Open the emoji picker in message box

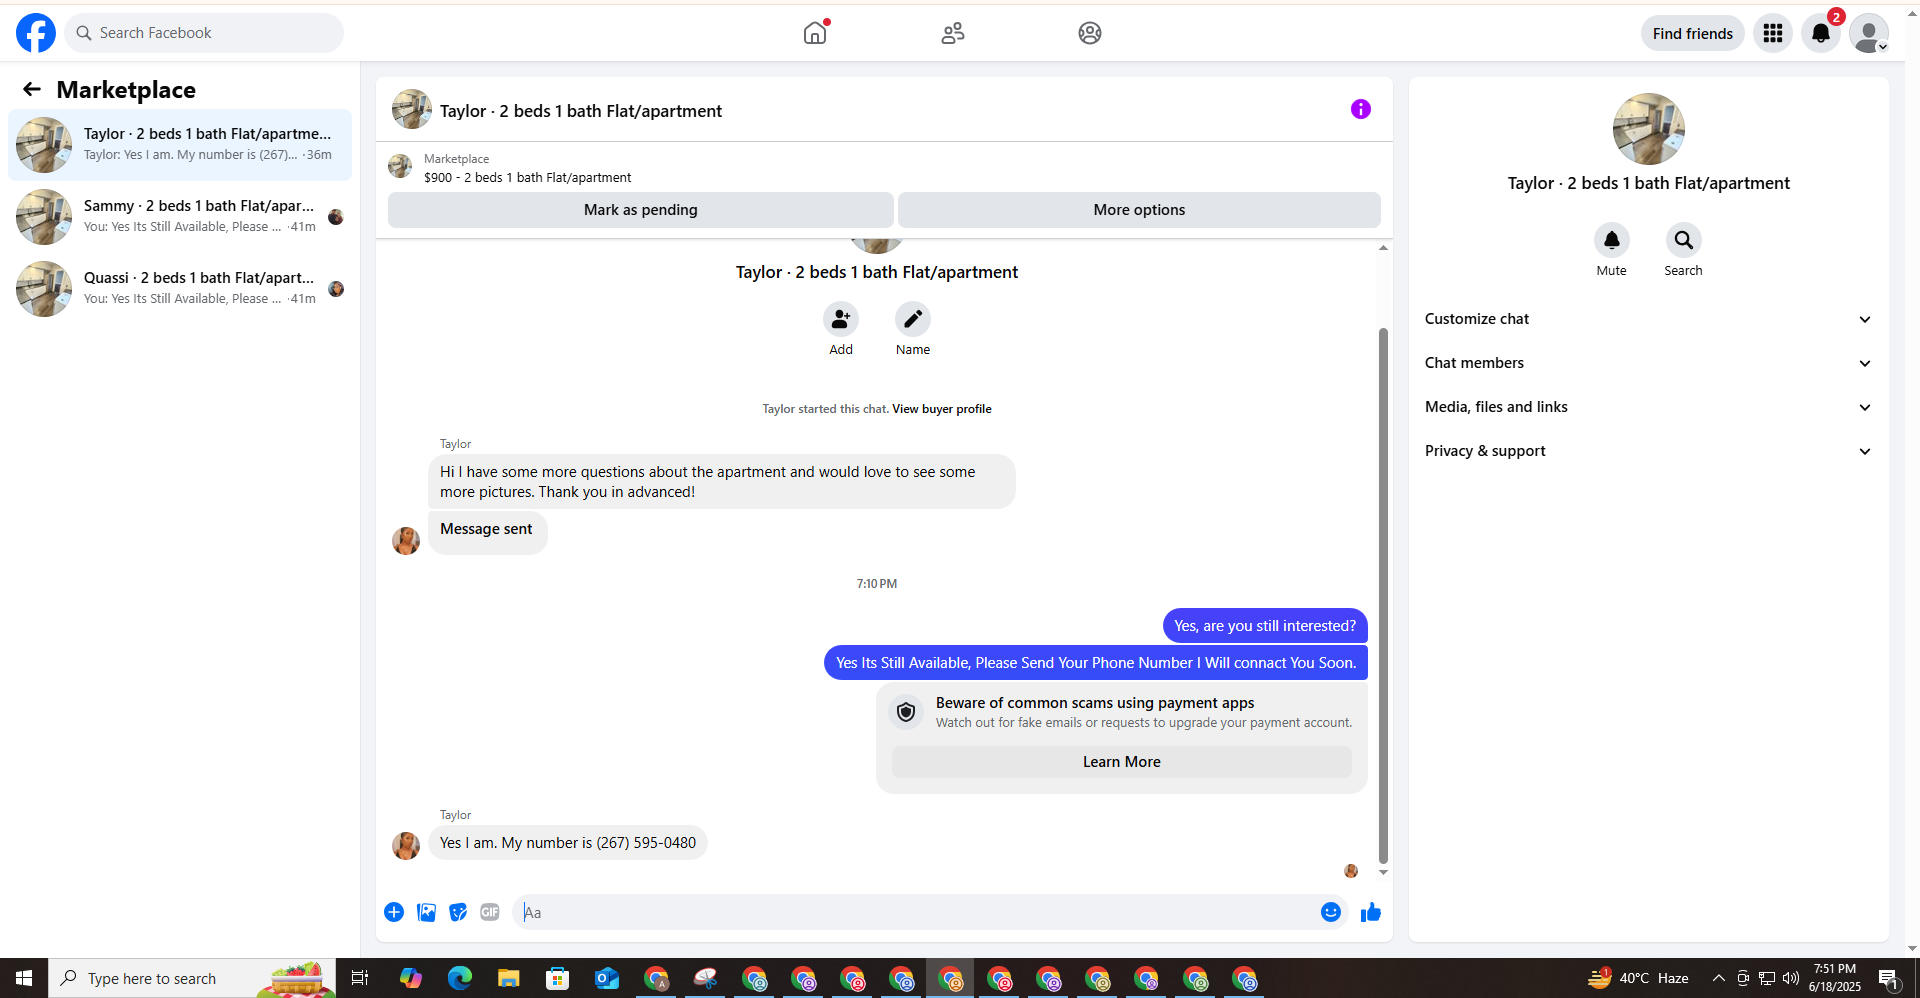pyautogui.click(x=1331, y=912)
